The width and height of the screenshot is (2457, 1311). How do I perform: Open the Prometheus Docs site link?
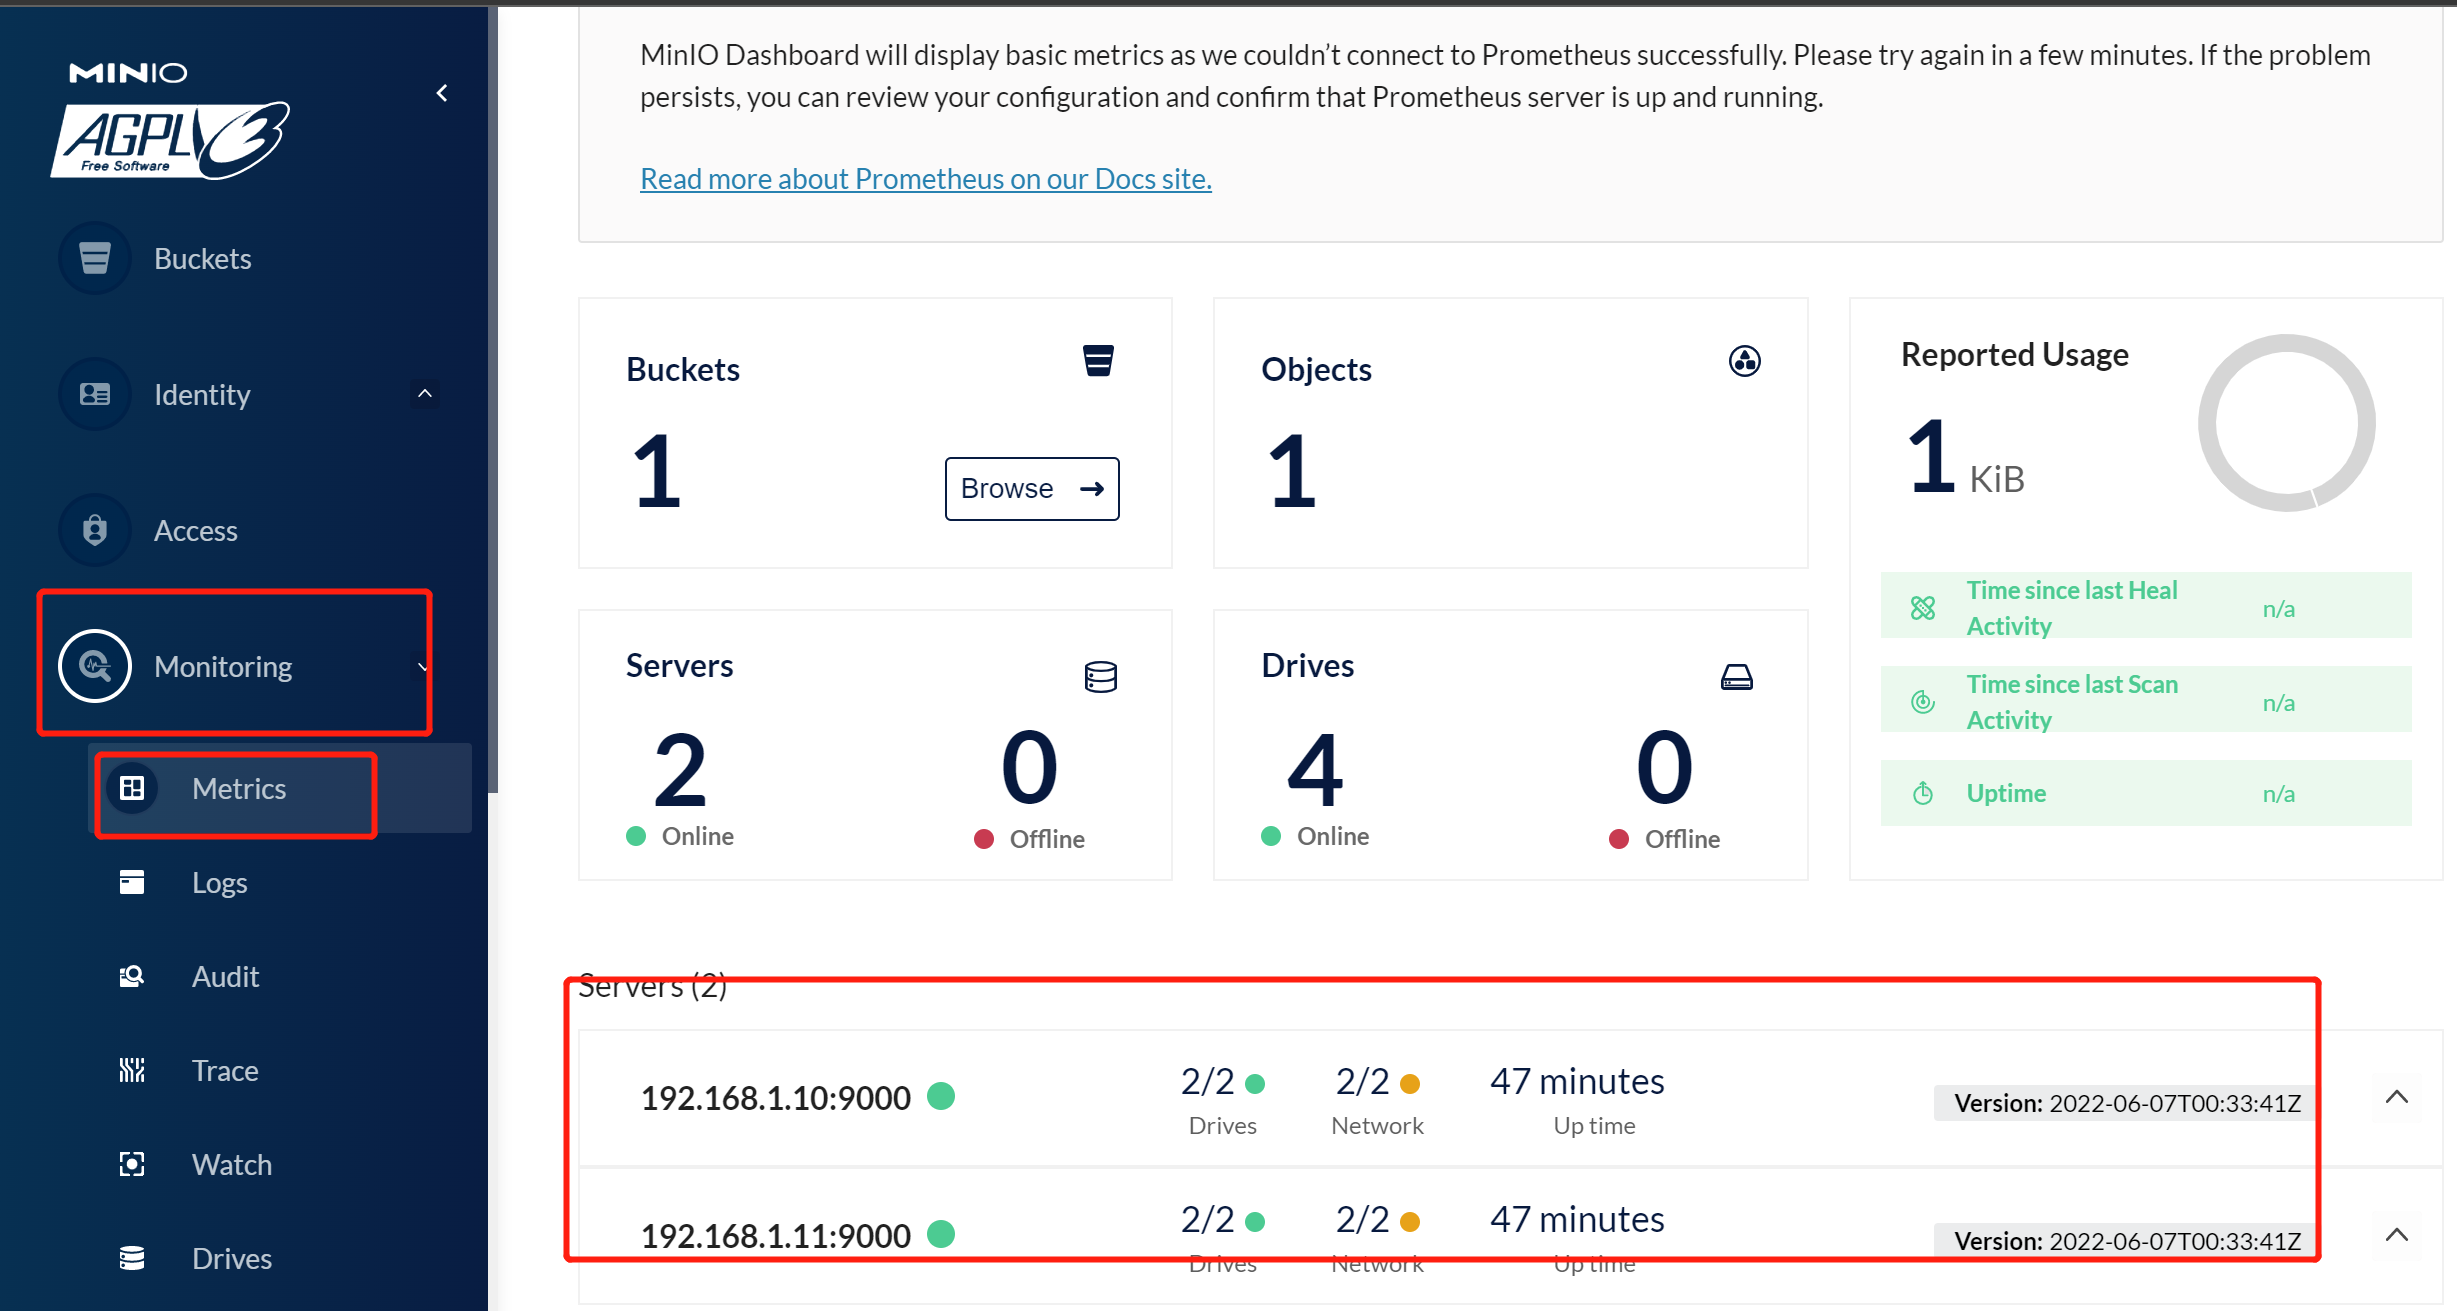click(926, 178)
